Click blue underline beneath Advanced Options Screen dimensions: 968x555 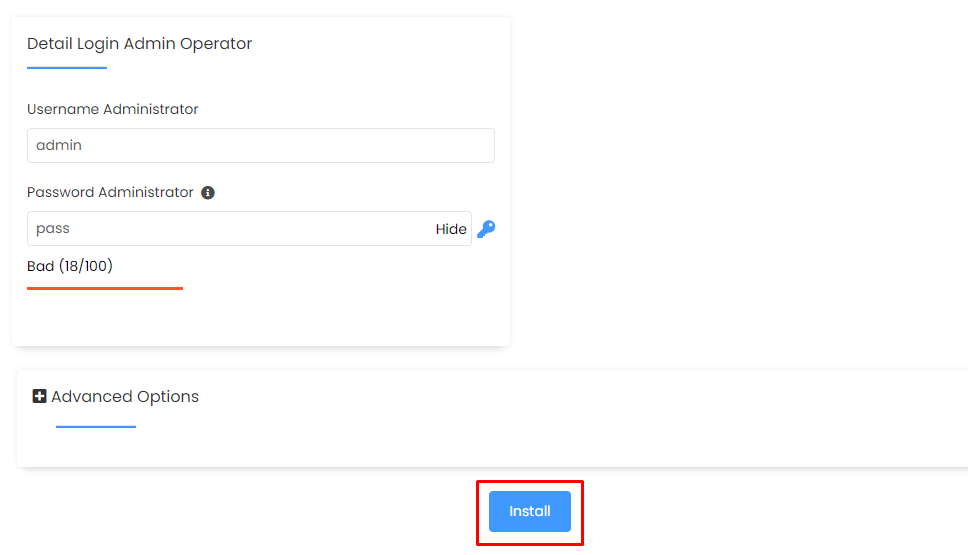(x=96, y=427)
